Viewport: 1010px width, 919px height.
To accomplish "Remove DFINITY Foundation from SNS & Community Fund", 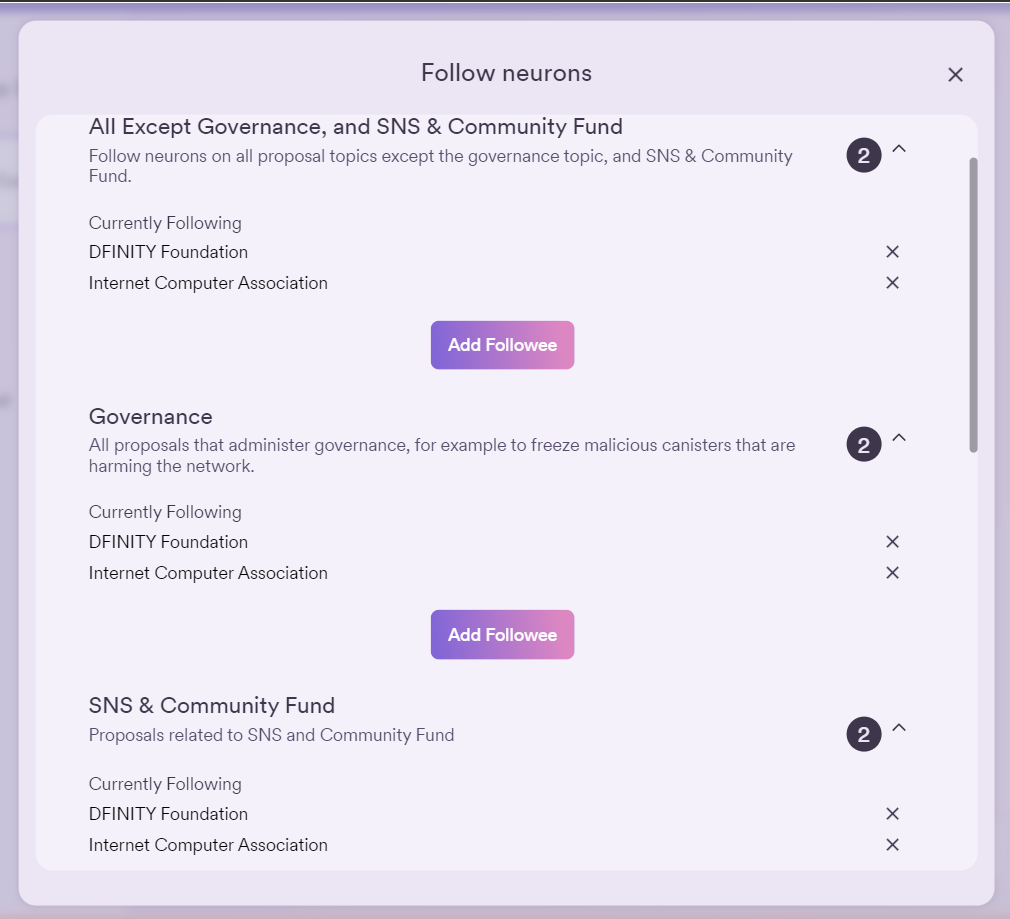I will 893,814.
